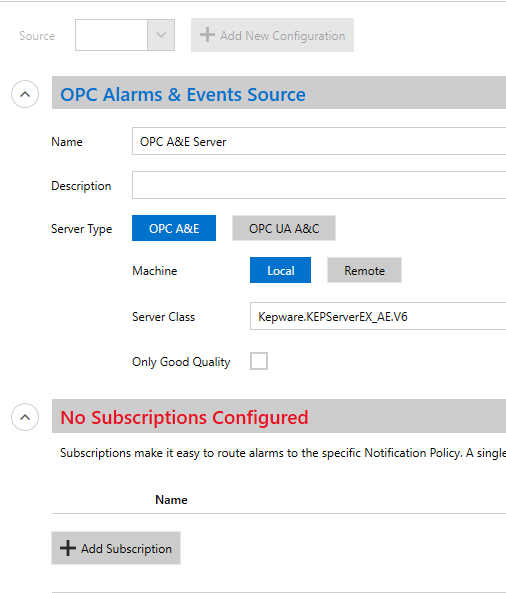Click the subscriptions description text
Screen dimensions: 506x593
click(283, 453)
